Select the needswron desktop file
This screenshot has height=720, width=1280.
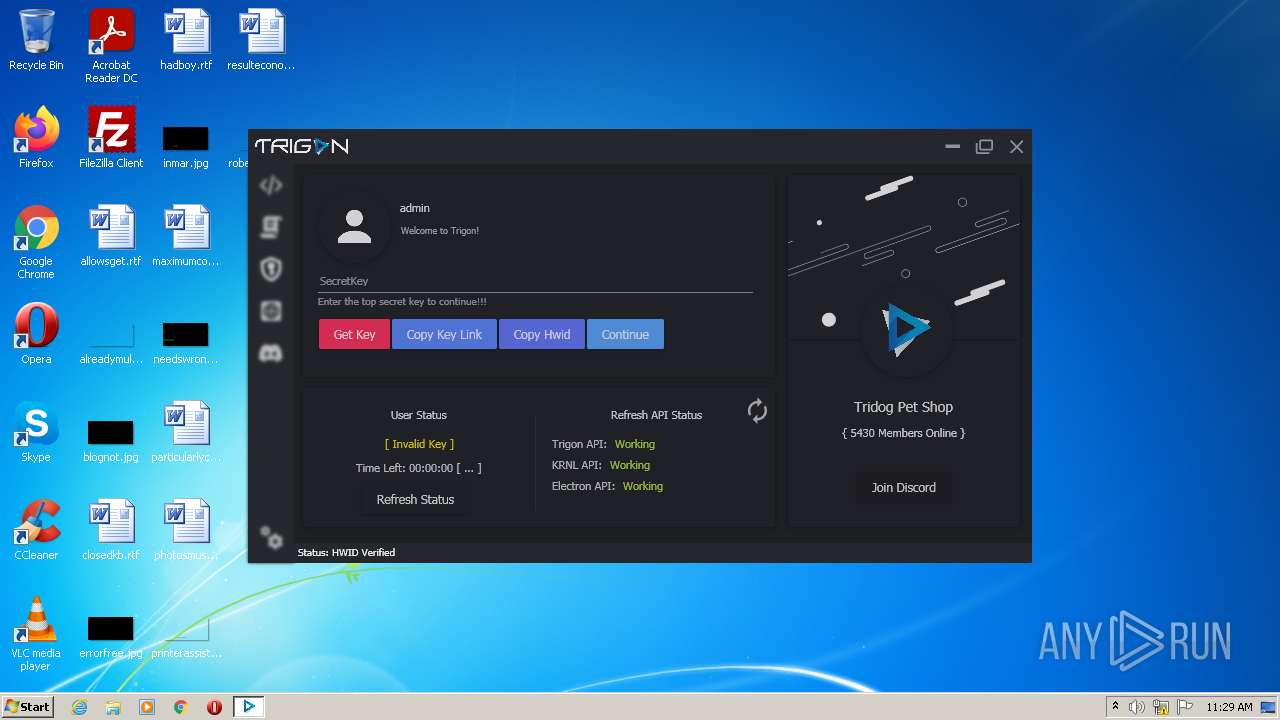(x=186, y=342)
